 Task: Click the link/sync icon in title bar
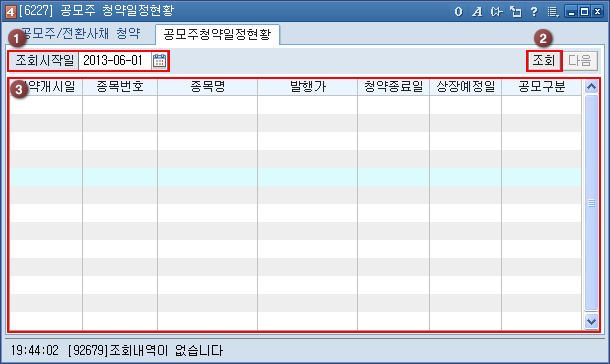point(496,12)
